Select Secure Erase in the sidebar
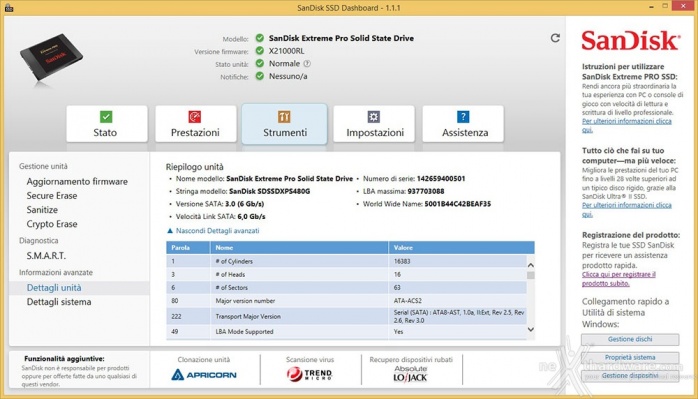 [x=52, y=195]
